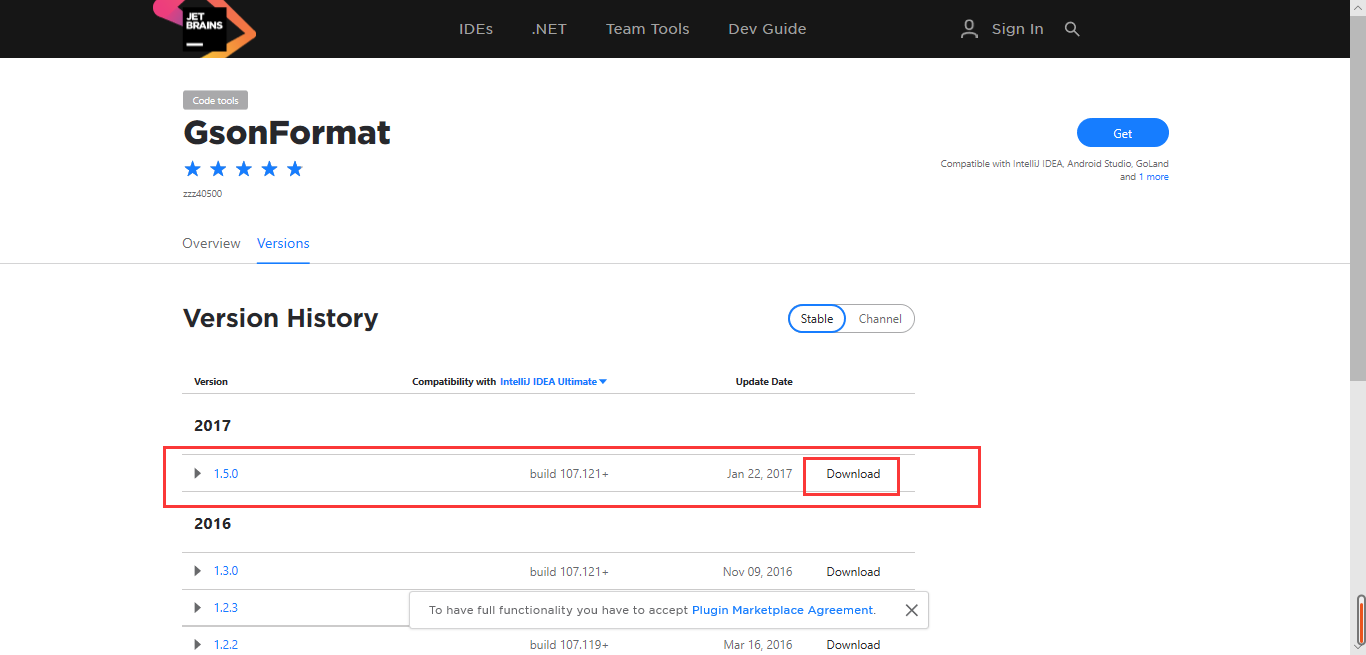Screen dimensions: 1366x655
Task: Expand version 1.5.0 details
Action: tap(198, 473)
